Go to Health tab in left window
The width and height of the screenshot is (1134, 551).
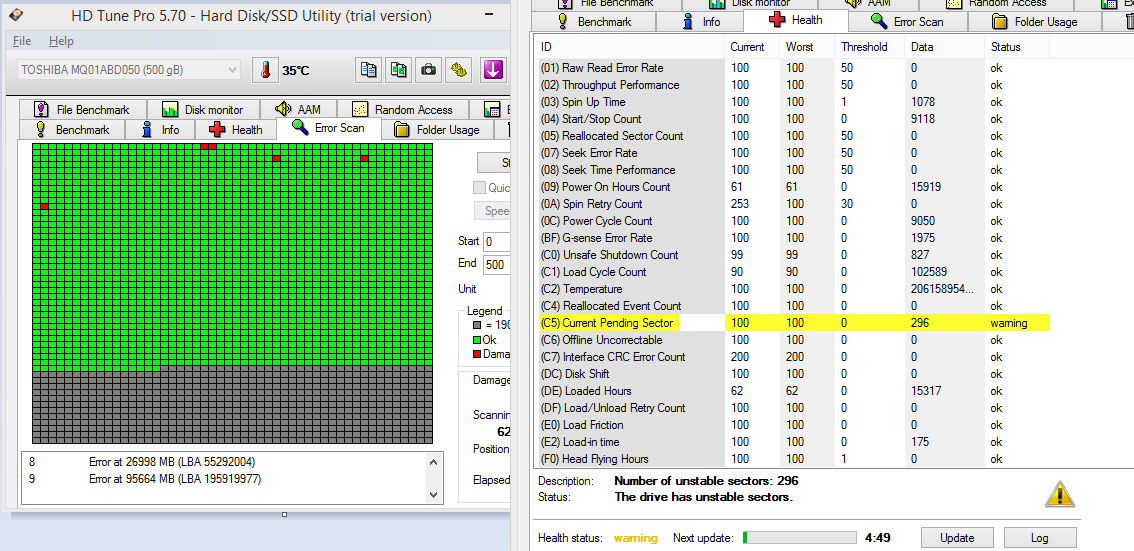[x=236, y=129]
